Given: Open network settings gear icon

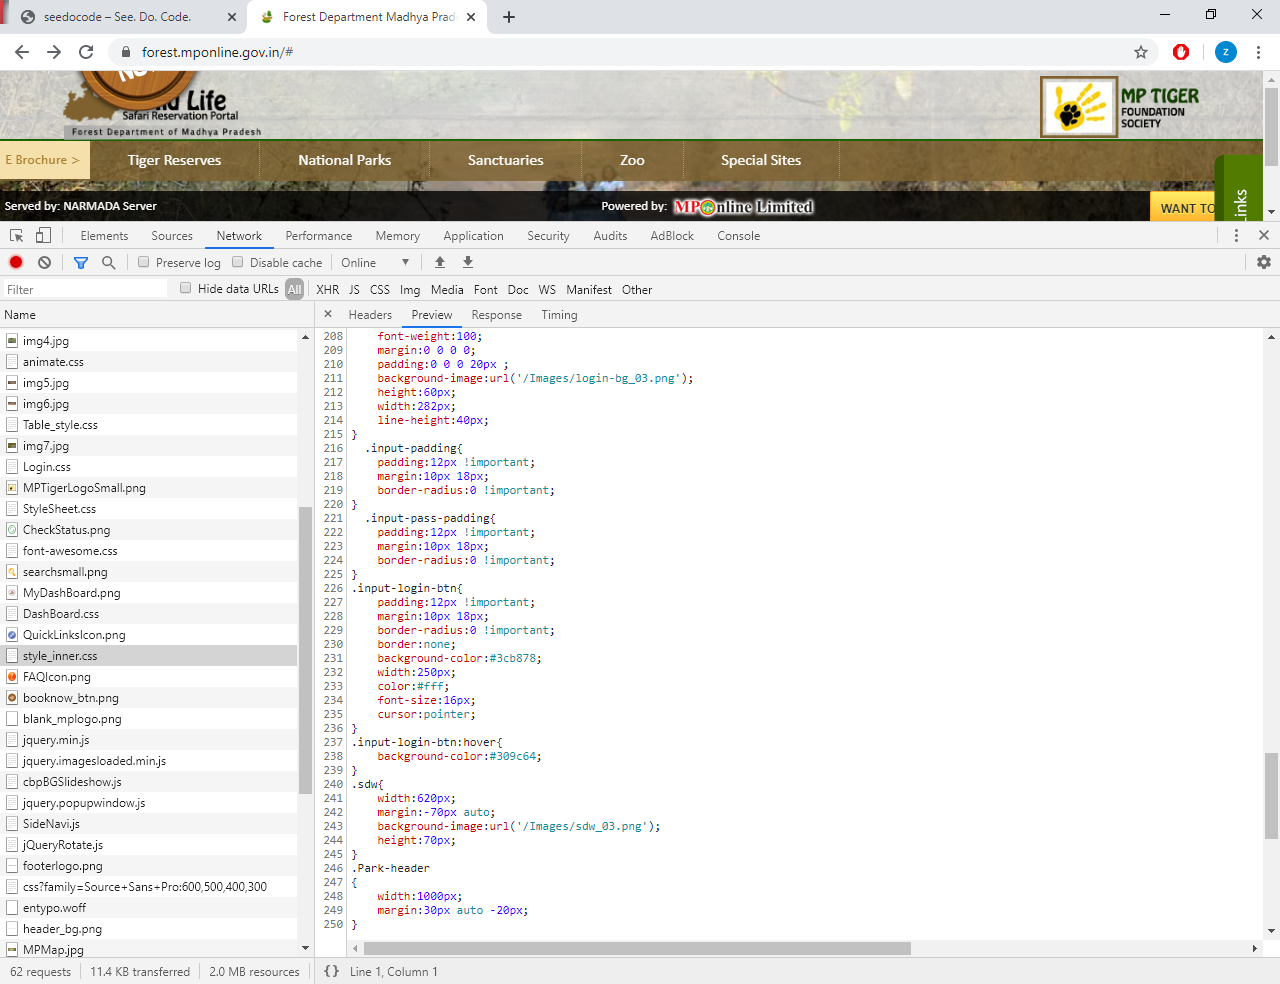Looking at the screenshot, I should pos(1264,262).
